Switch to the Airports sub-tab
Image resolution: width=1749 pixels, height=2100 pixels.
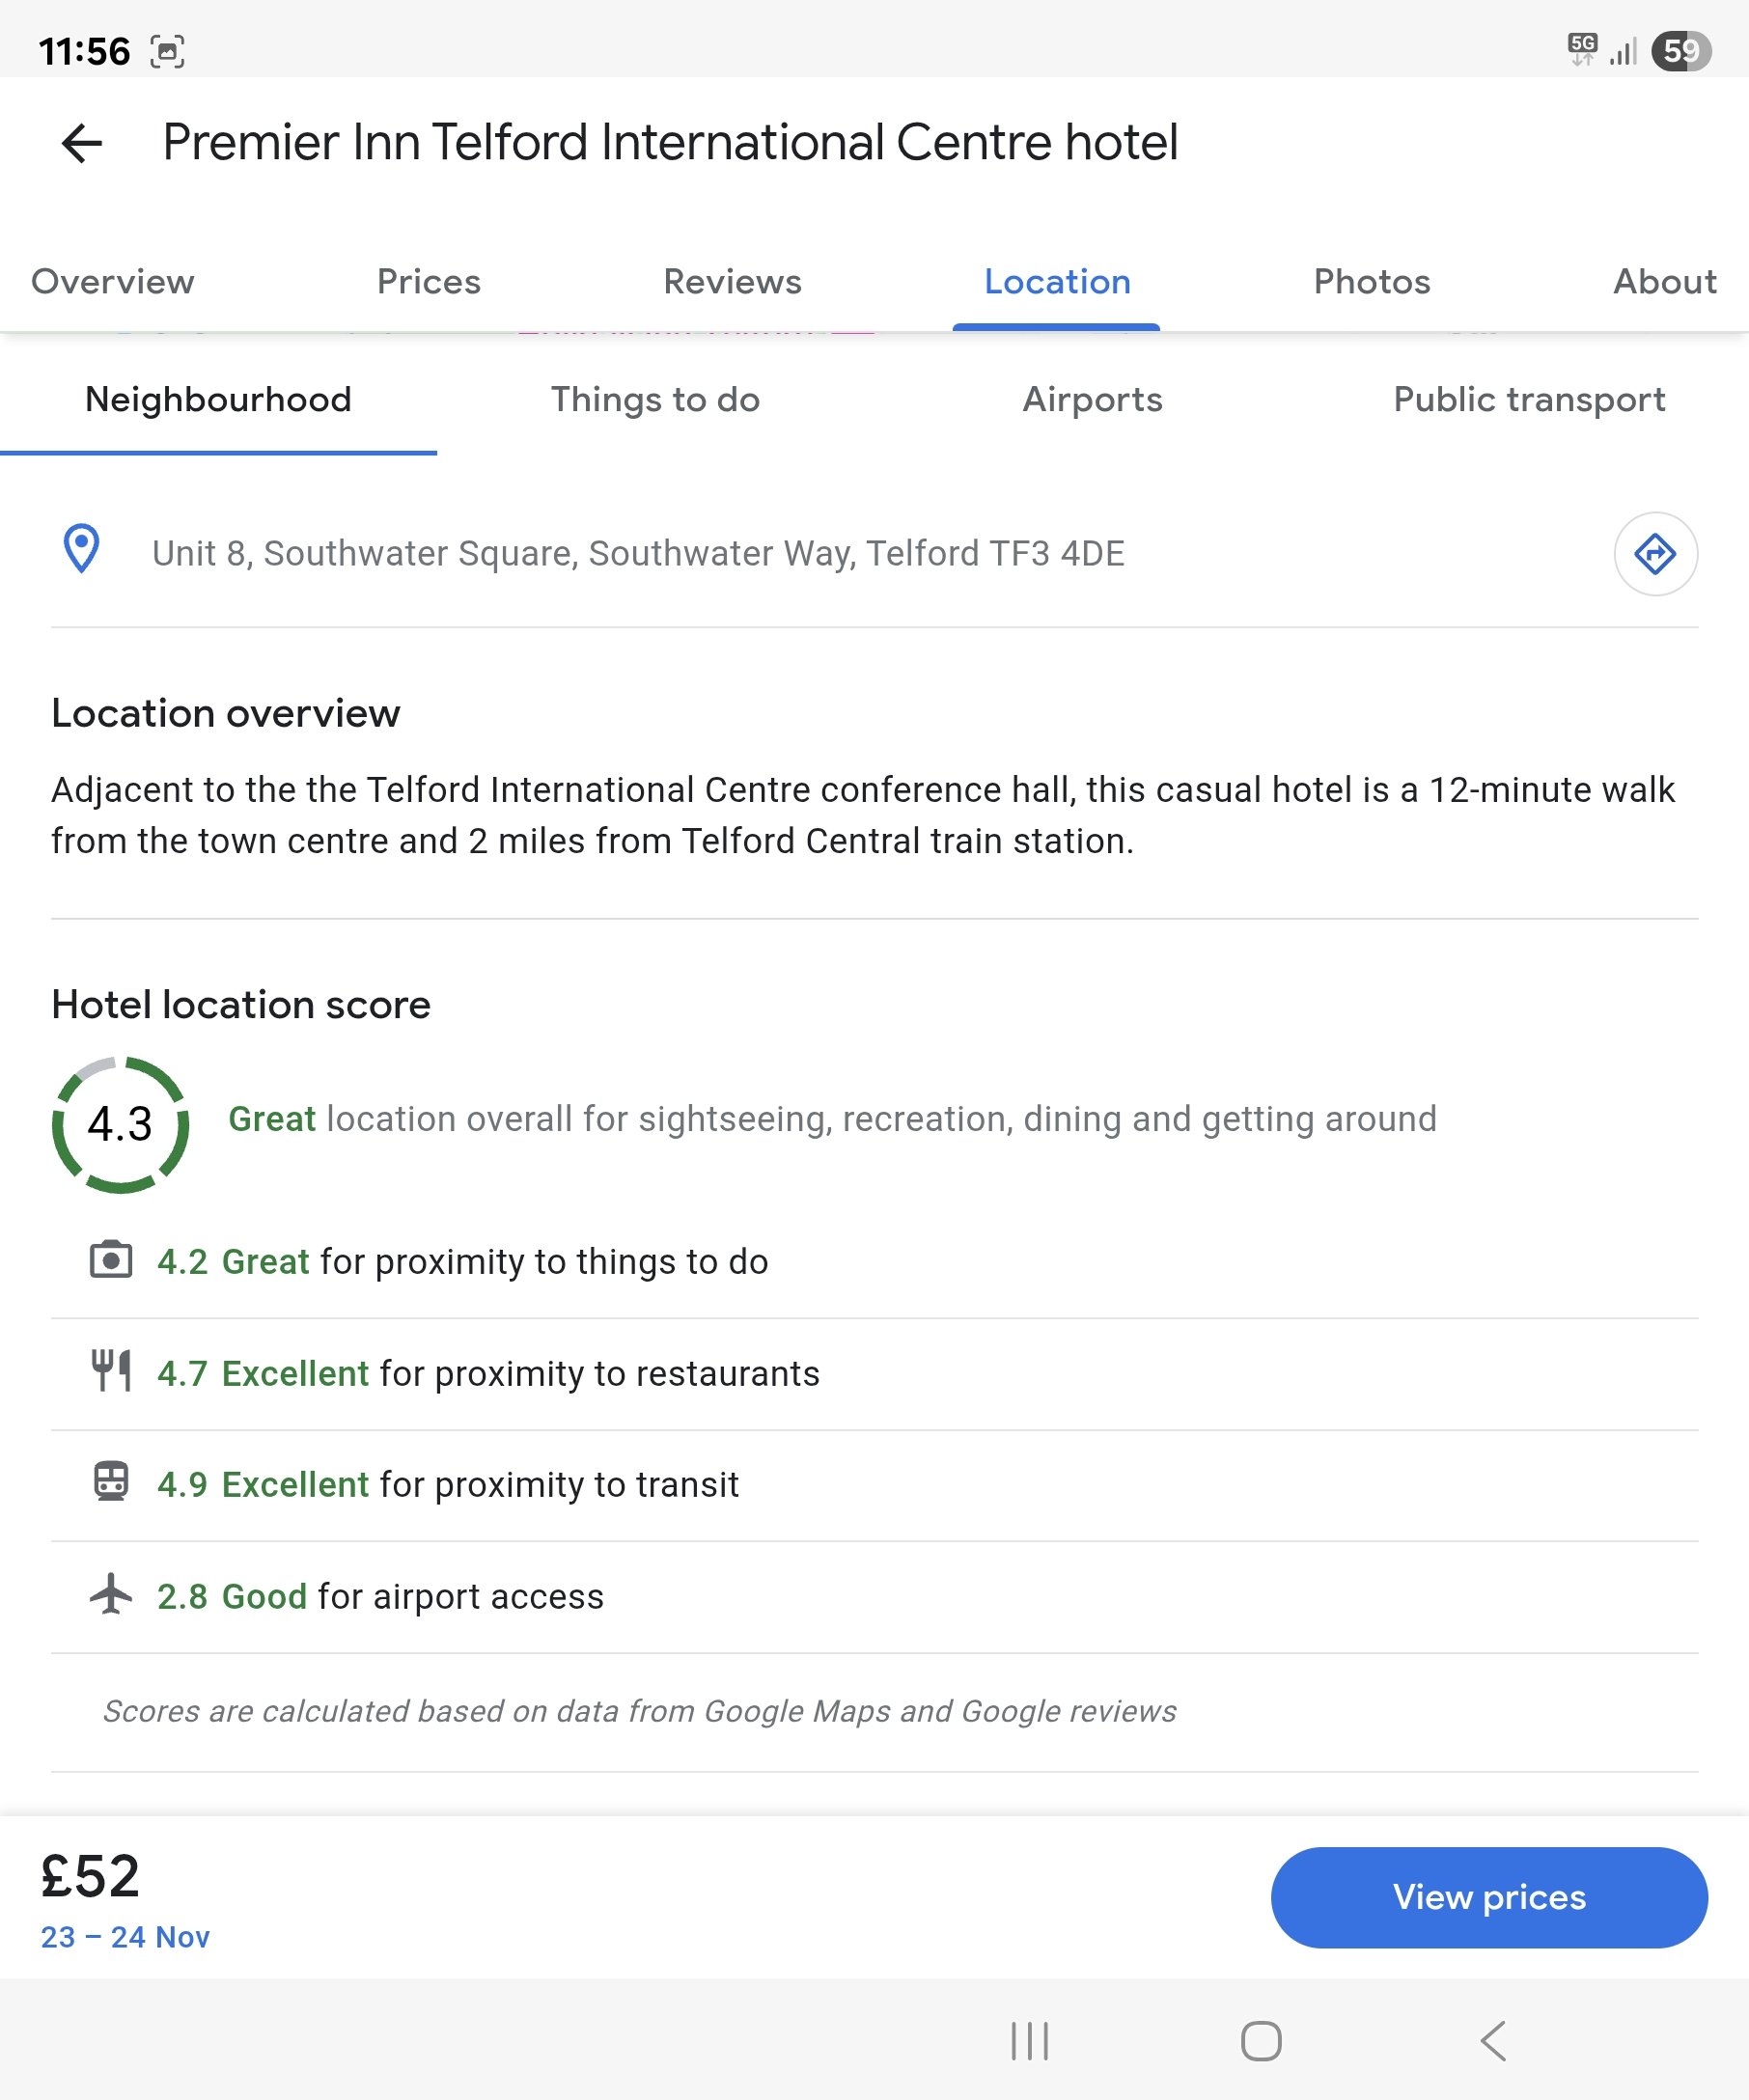[1092, 400]
